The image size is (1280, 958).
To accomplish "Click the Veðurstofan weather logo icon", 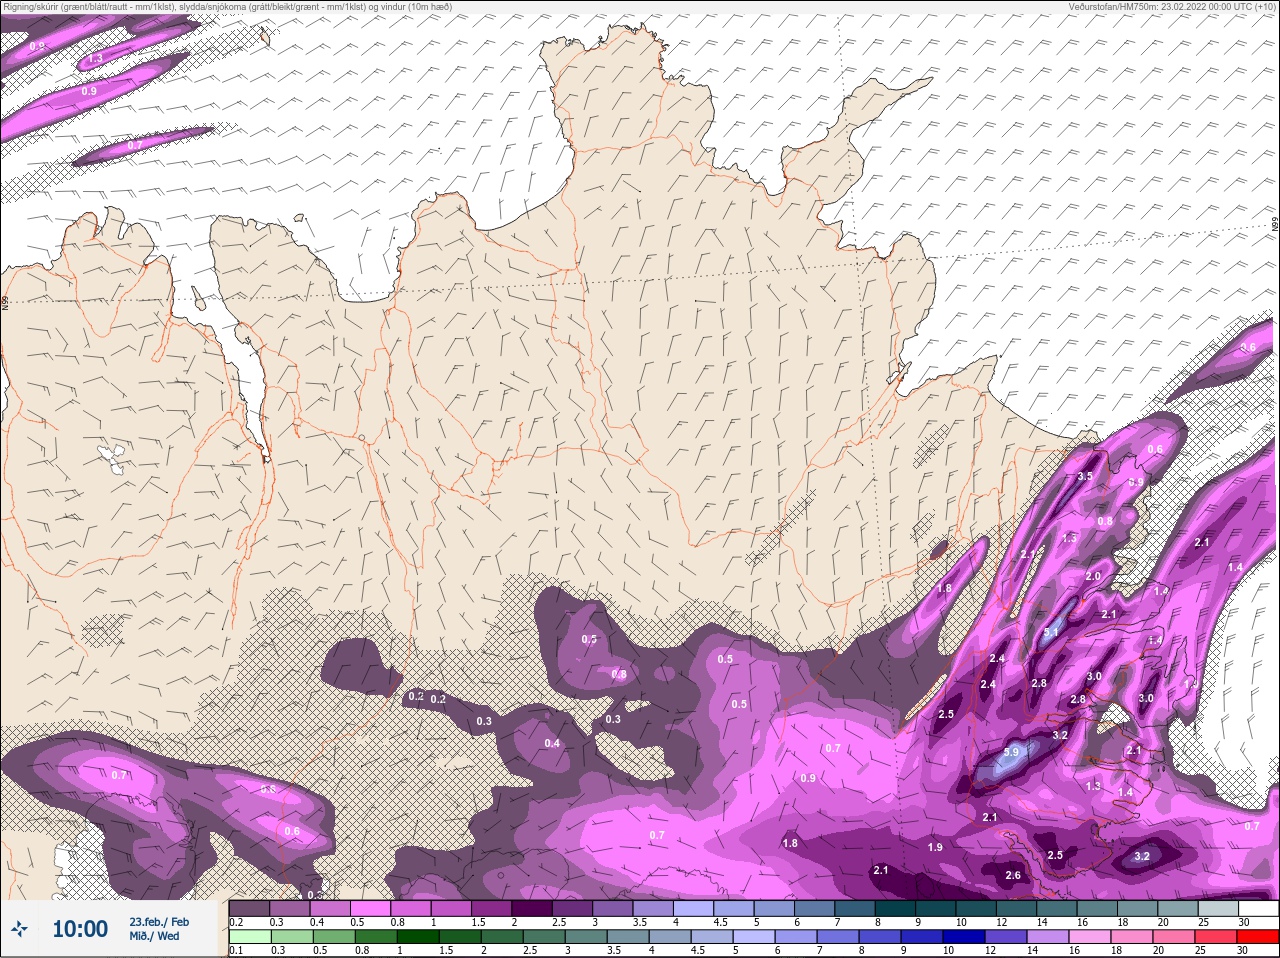I will click(x=18, y=930).
